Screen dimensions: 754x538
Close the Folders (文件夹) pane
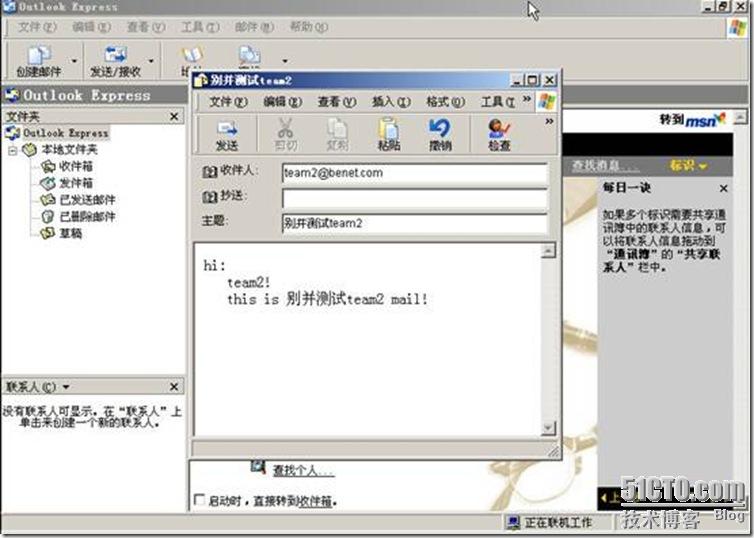[174, 116]
